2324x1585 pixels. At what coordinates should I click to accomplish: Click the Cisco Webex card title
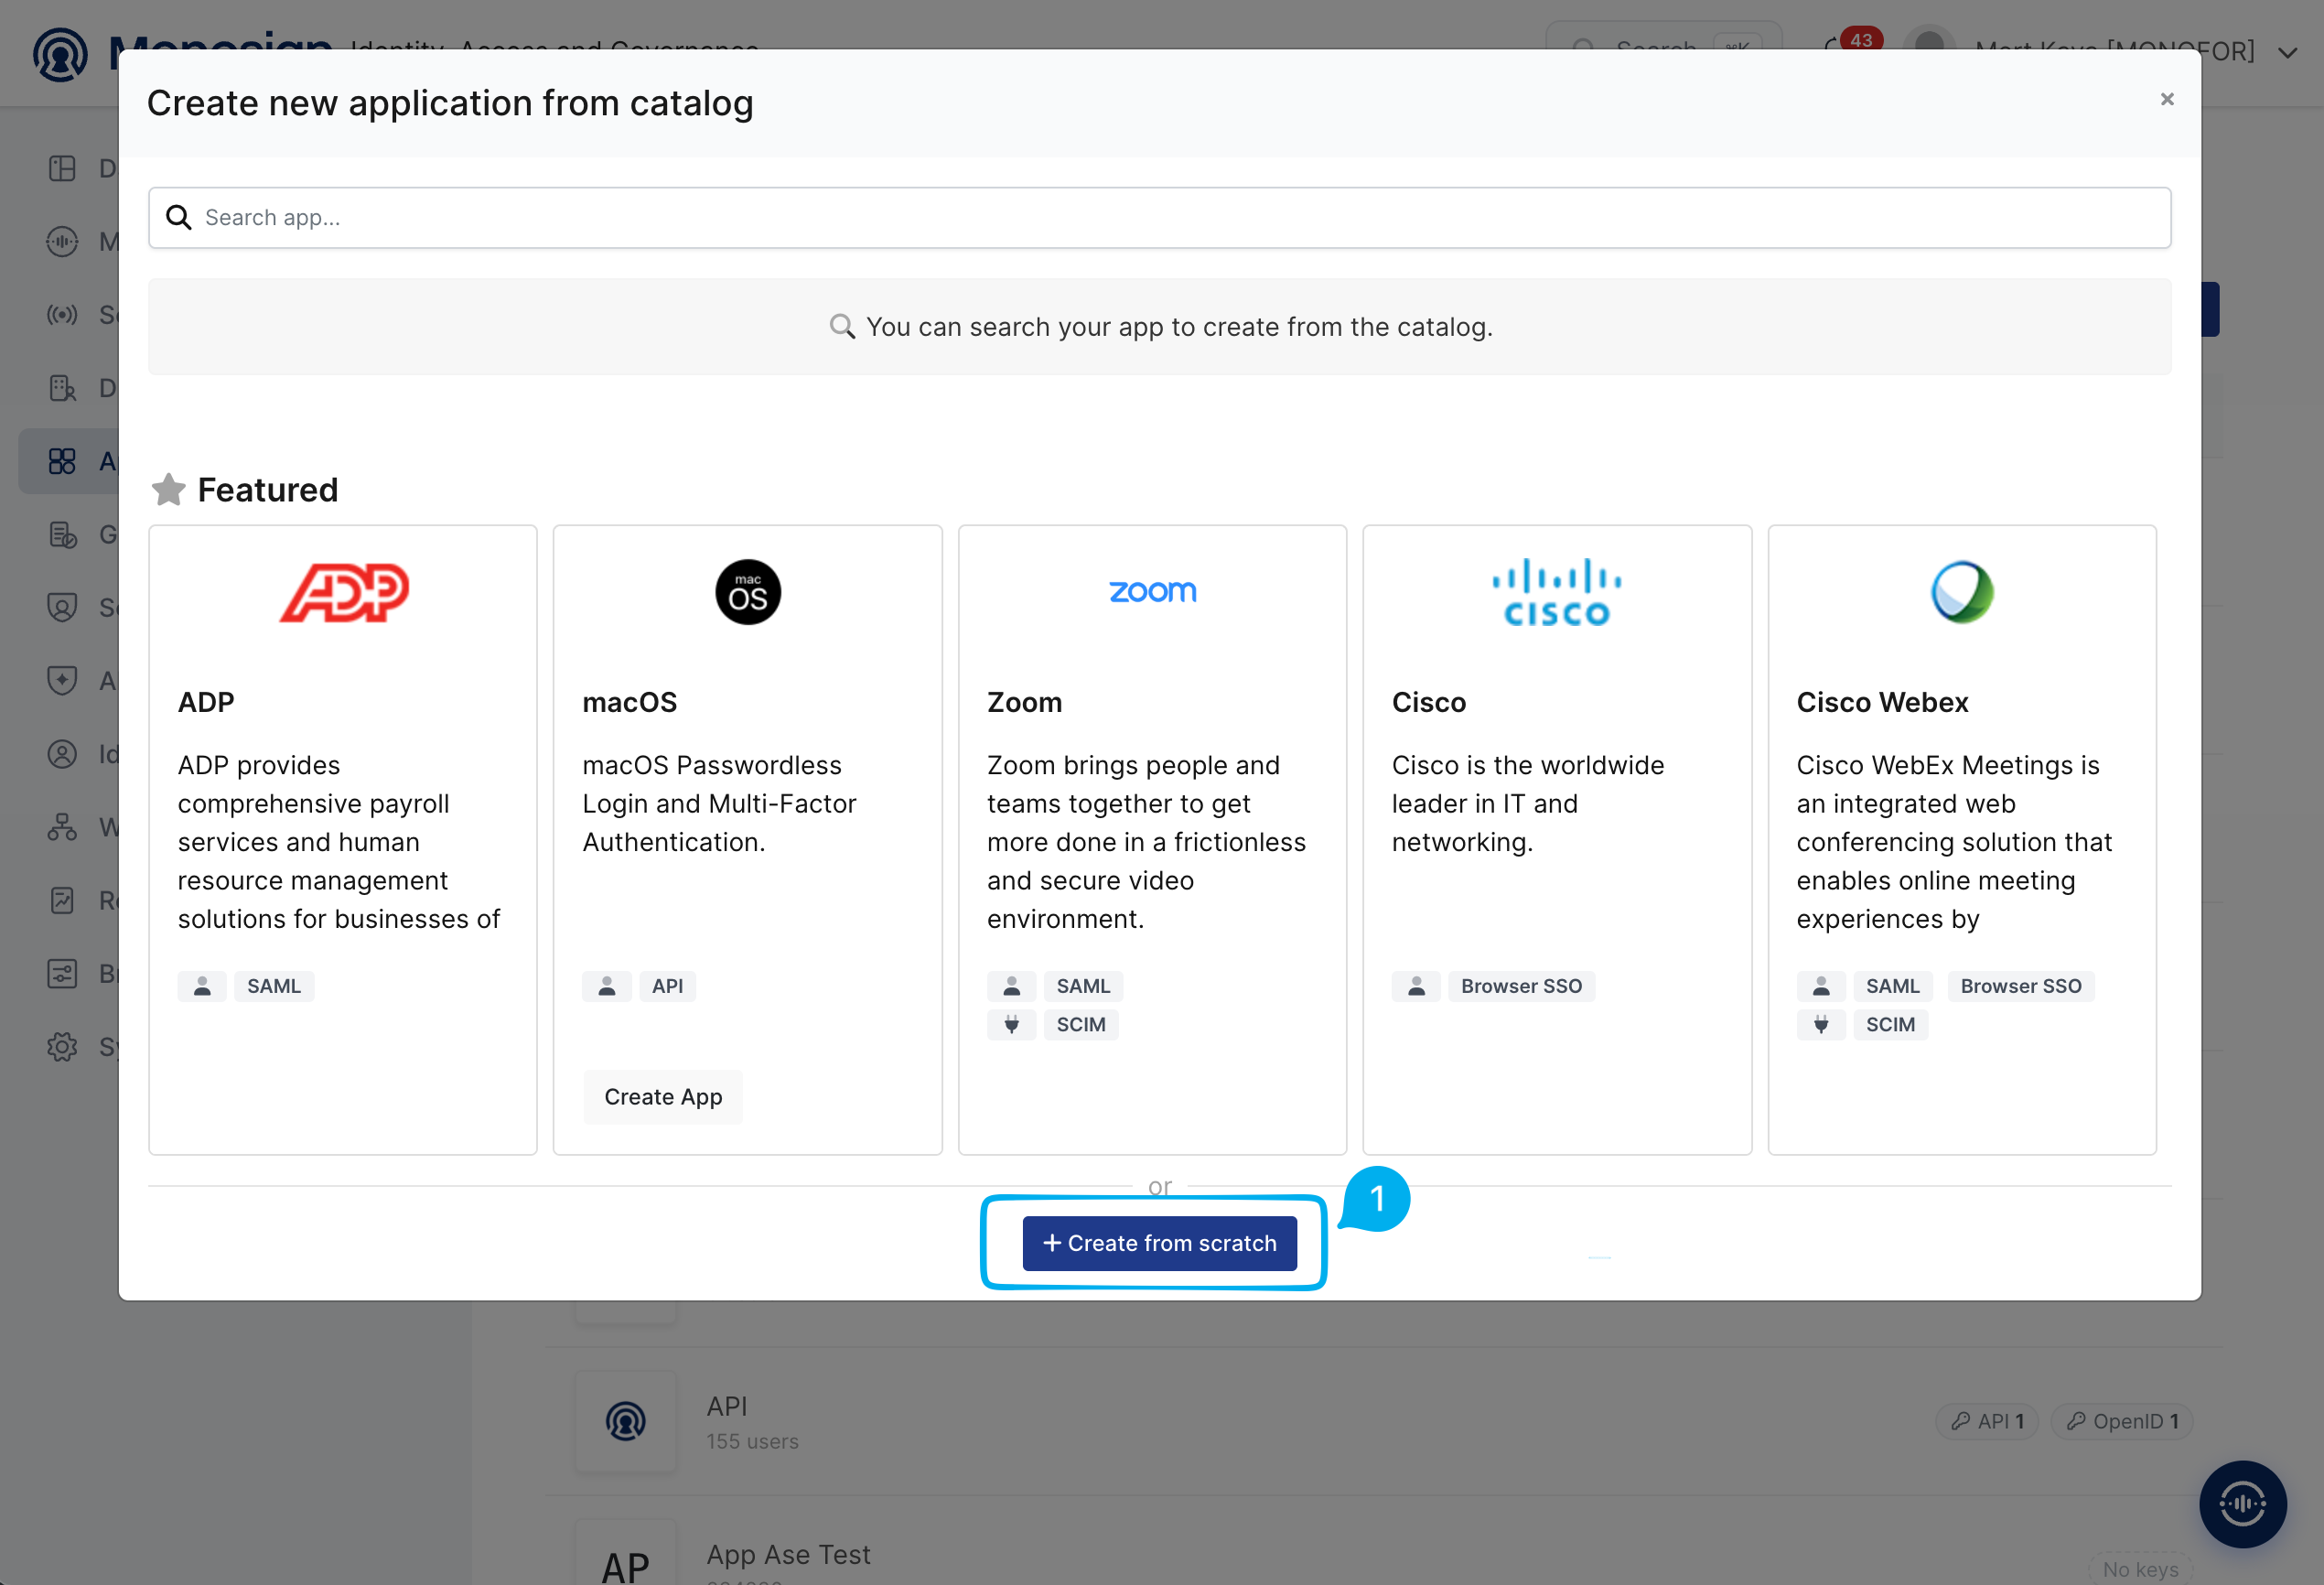pos(1882,702)
